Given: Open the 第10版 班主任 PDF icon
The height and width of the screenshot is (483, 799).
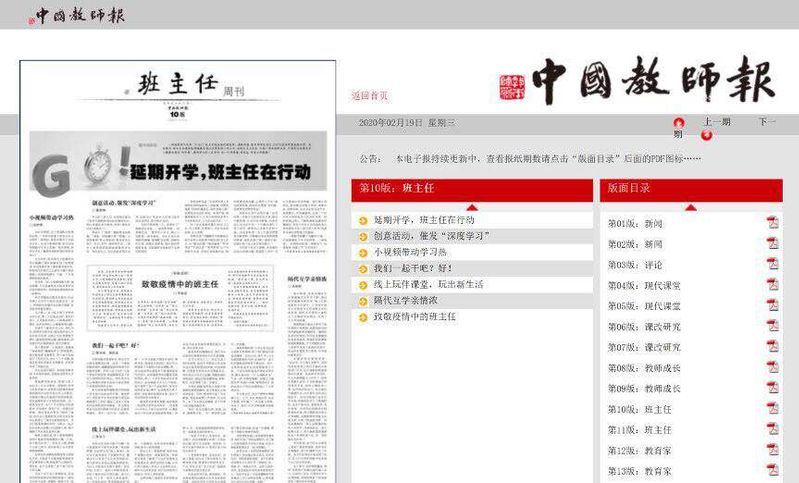Looking at the screenshot, I should tap(772, 409).
